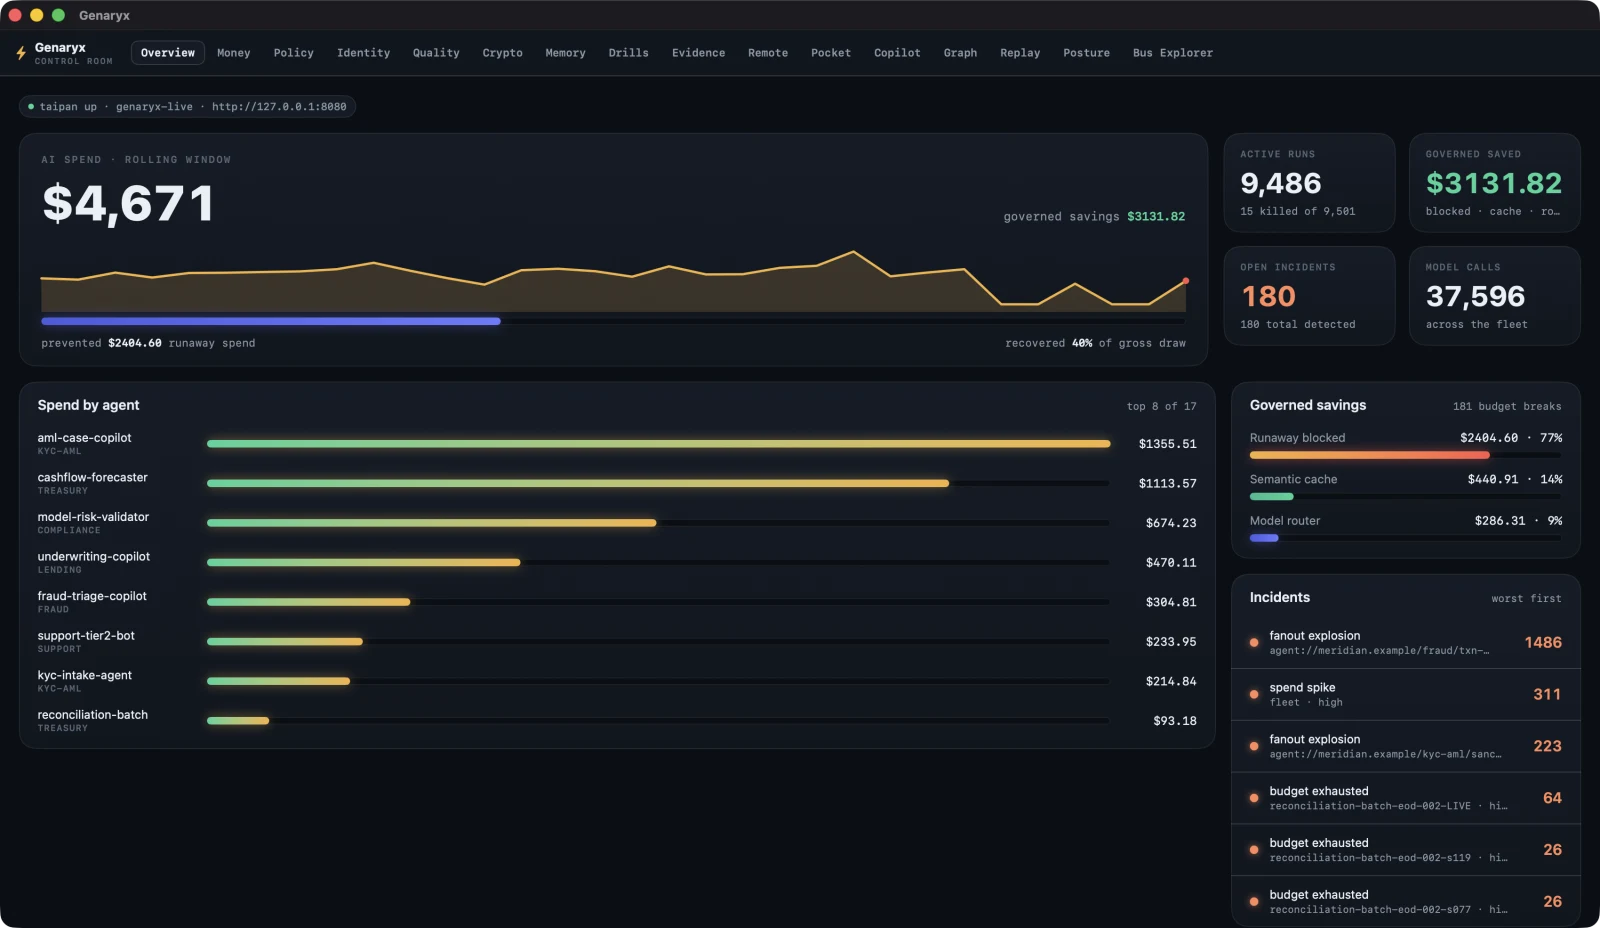Screen dimensions: 1600x928
Task: Open the fanout explosion 1486 incident
Action: [1406, 643]
